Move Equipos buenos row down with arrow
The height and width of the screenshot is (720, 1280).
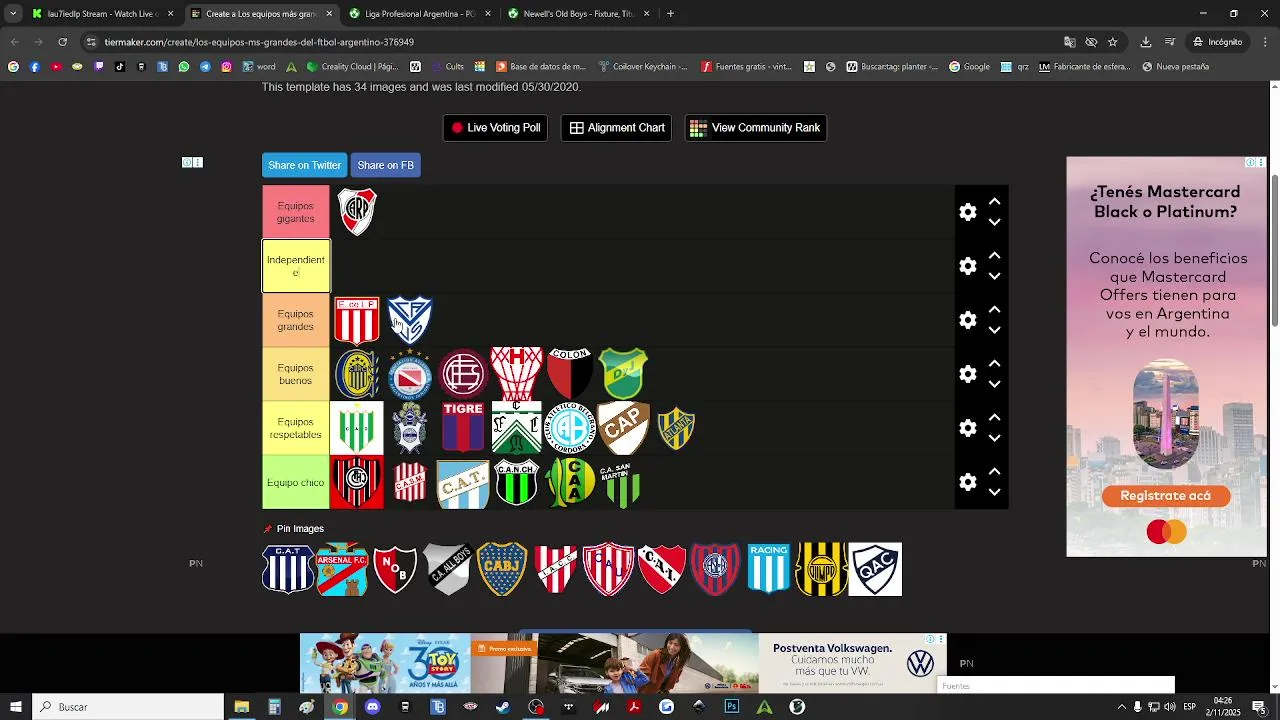point(994,384)
